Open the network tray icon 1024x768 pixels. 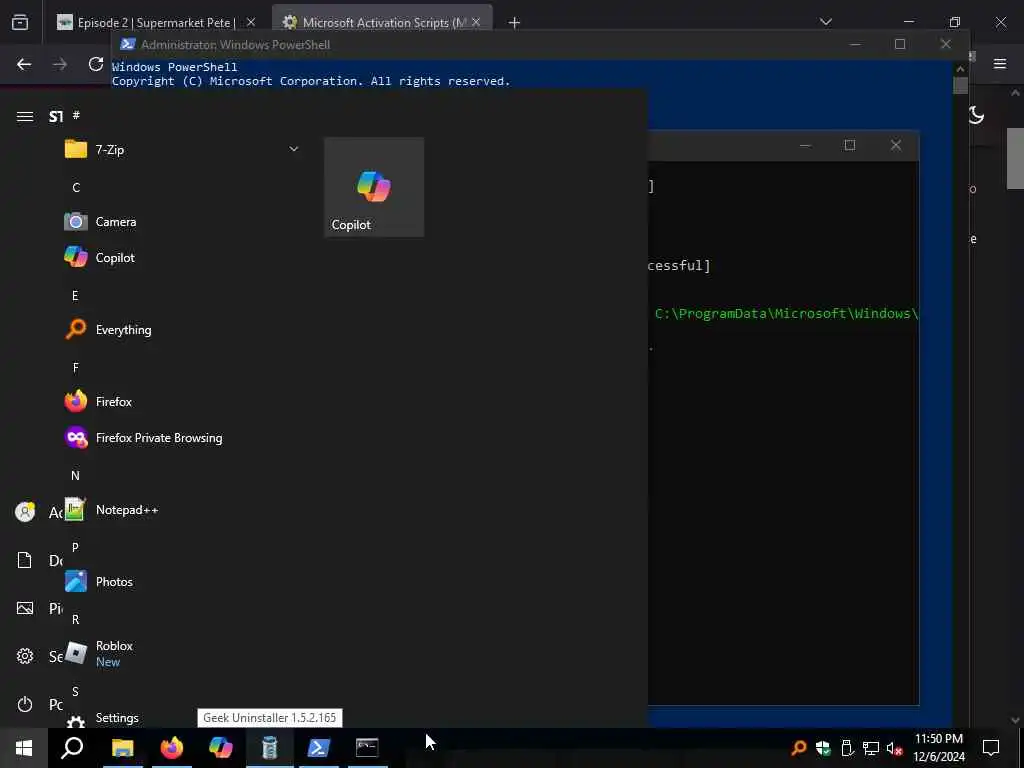point(871,748)
